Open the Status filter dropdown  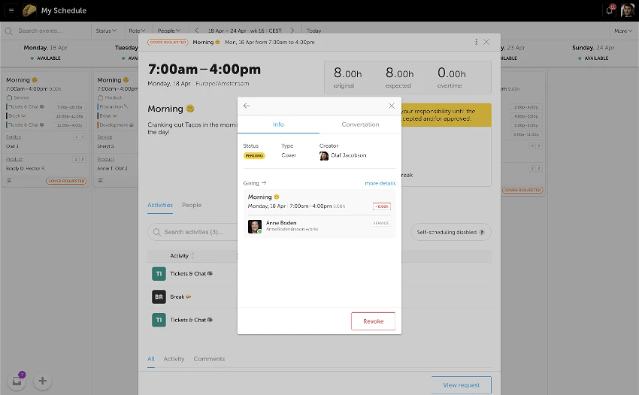106,31
